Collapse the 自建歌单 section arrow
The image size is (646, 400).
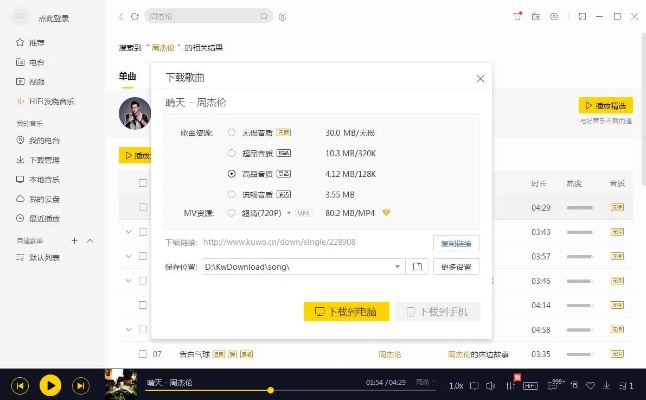90,241
